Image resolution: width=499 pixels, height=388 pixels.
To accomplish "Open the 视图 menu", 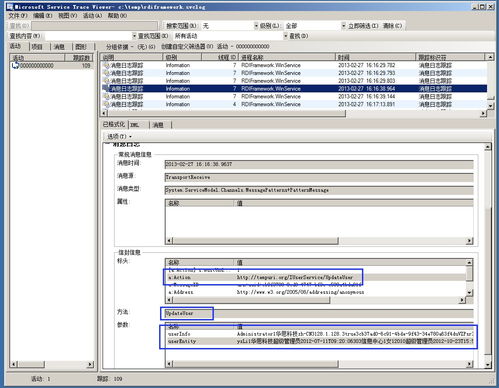I will [x=67, y=16].
